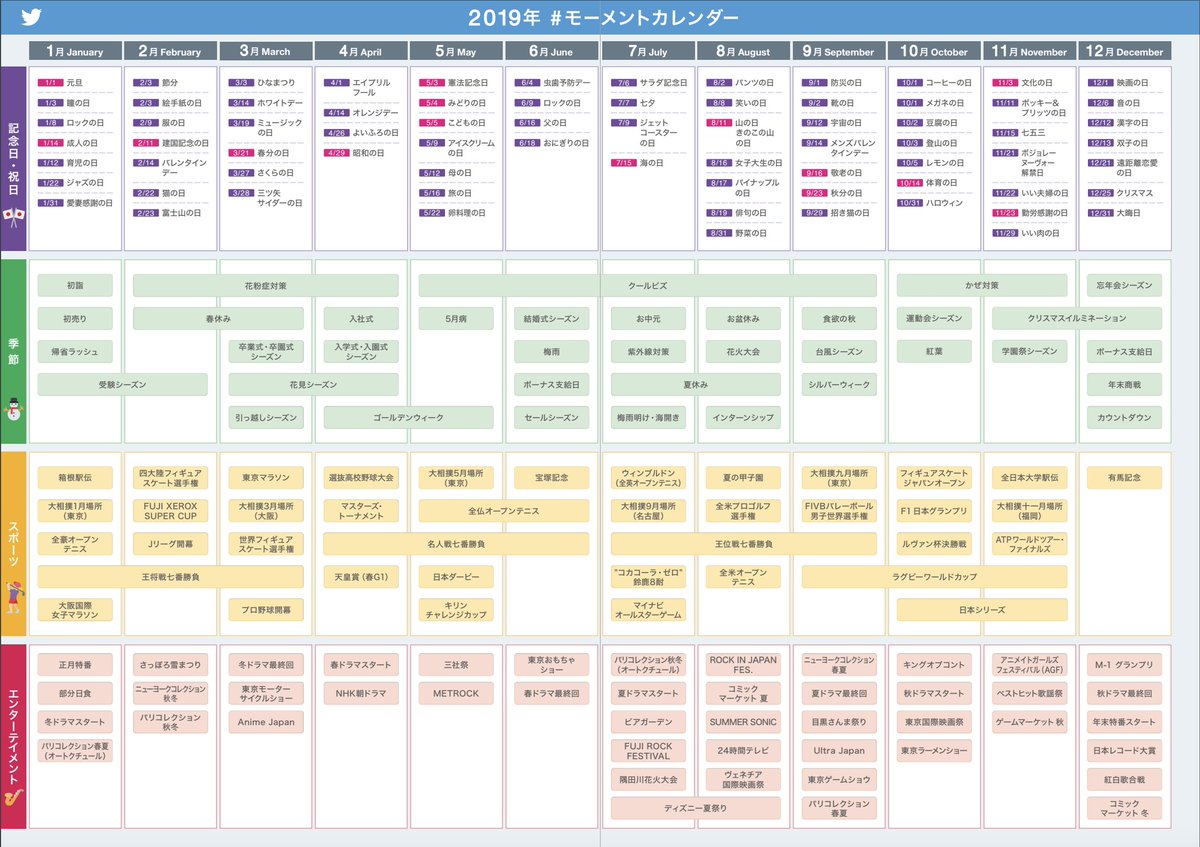The width and height of the screenshot is (1200, 847).
Task: Select the 4月 April column header
Action: (x=360, y=51)
